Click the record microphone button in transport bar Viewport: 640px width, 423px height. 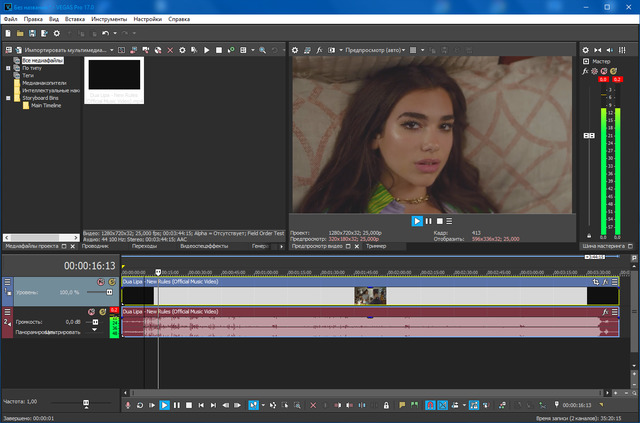127,405
